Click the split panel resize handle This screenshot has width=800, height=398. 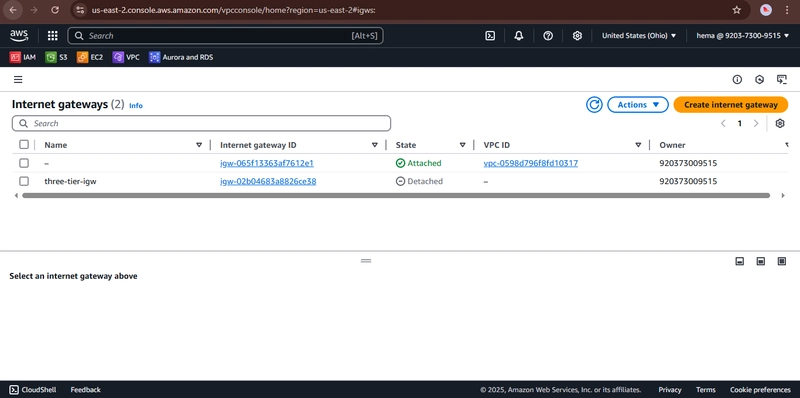pos(366,261)
